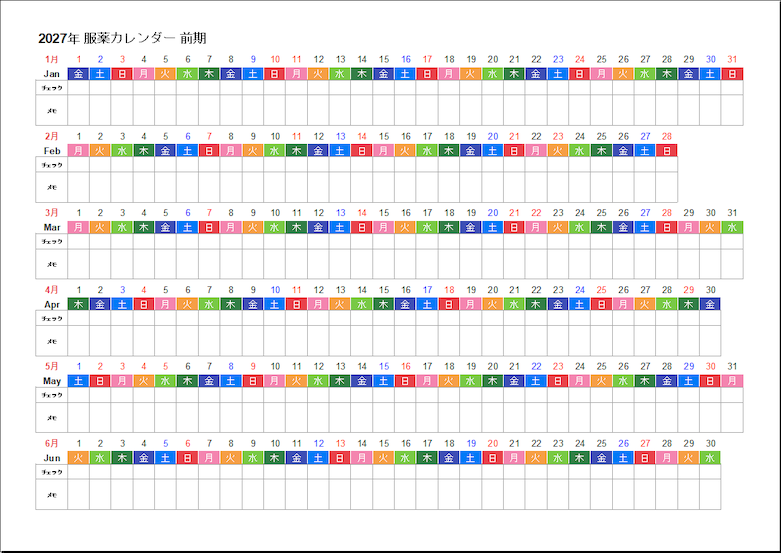Viewport: 781px width, 553px height.
Task: Click date number 31 in January
Action: [732, 59]
